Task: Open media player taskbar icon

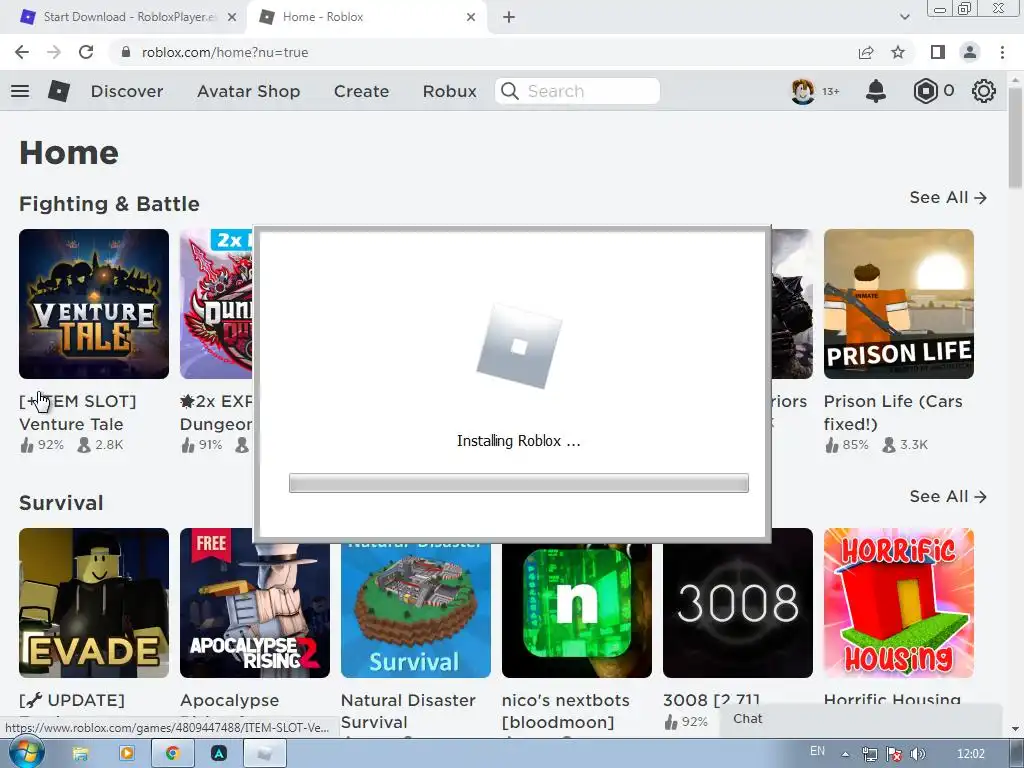Action: click(127, 754)
